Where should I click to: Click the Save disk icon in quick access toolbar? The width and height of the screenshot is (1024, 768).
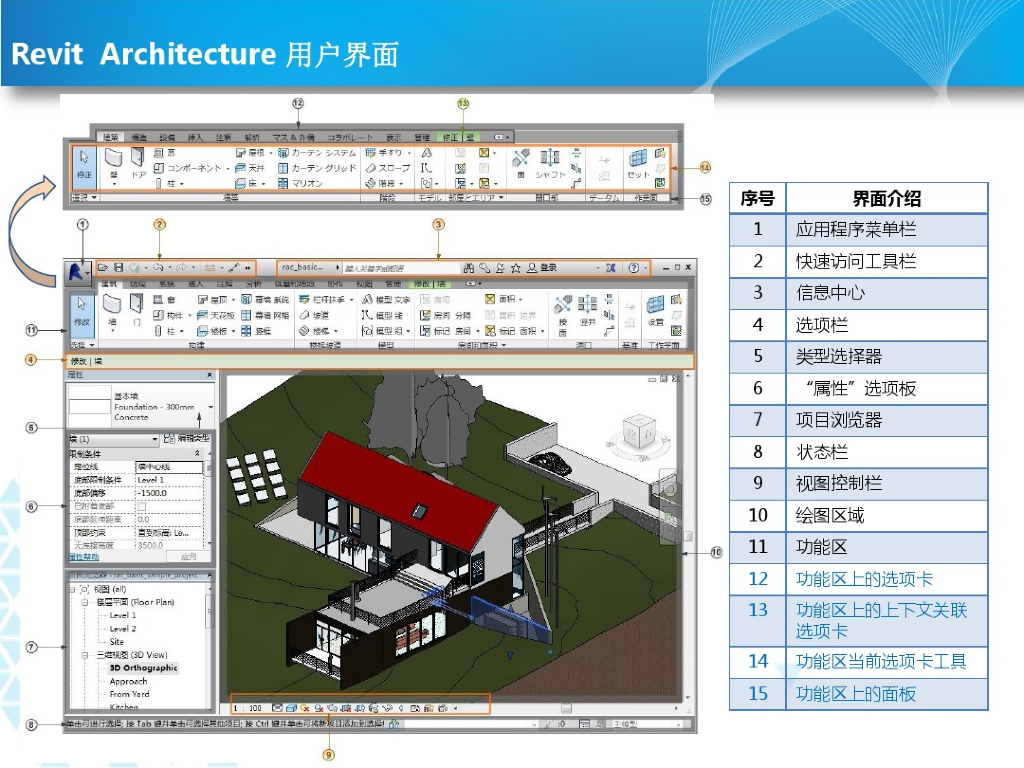118,268
